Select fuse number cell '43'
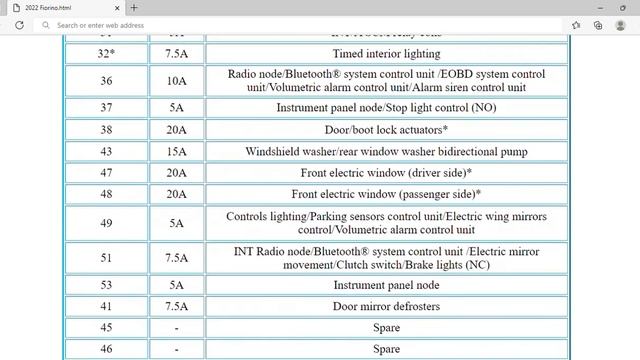This screenshot has height=360, width=640. pyautogui.click(x=106, y=151)
